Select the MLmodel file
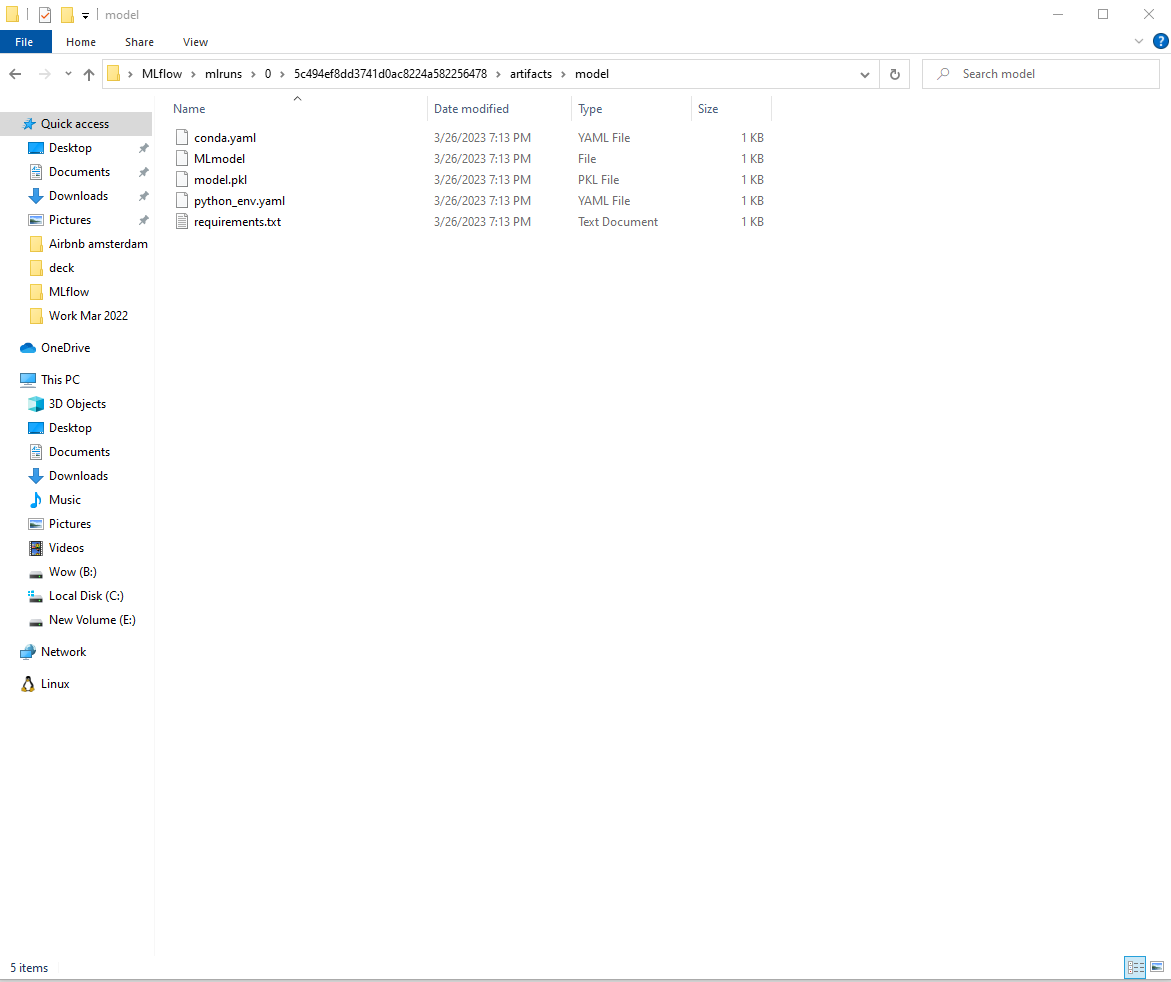1171x982 pixels. pyautogui.click(x=219, y=158)
